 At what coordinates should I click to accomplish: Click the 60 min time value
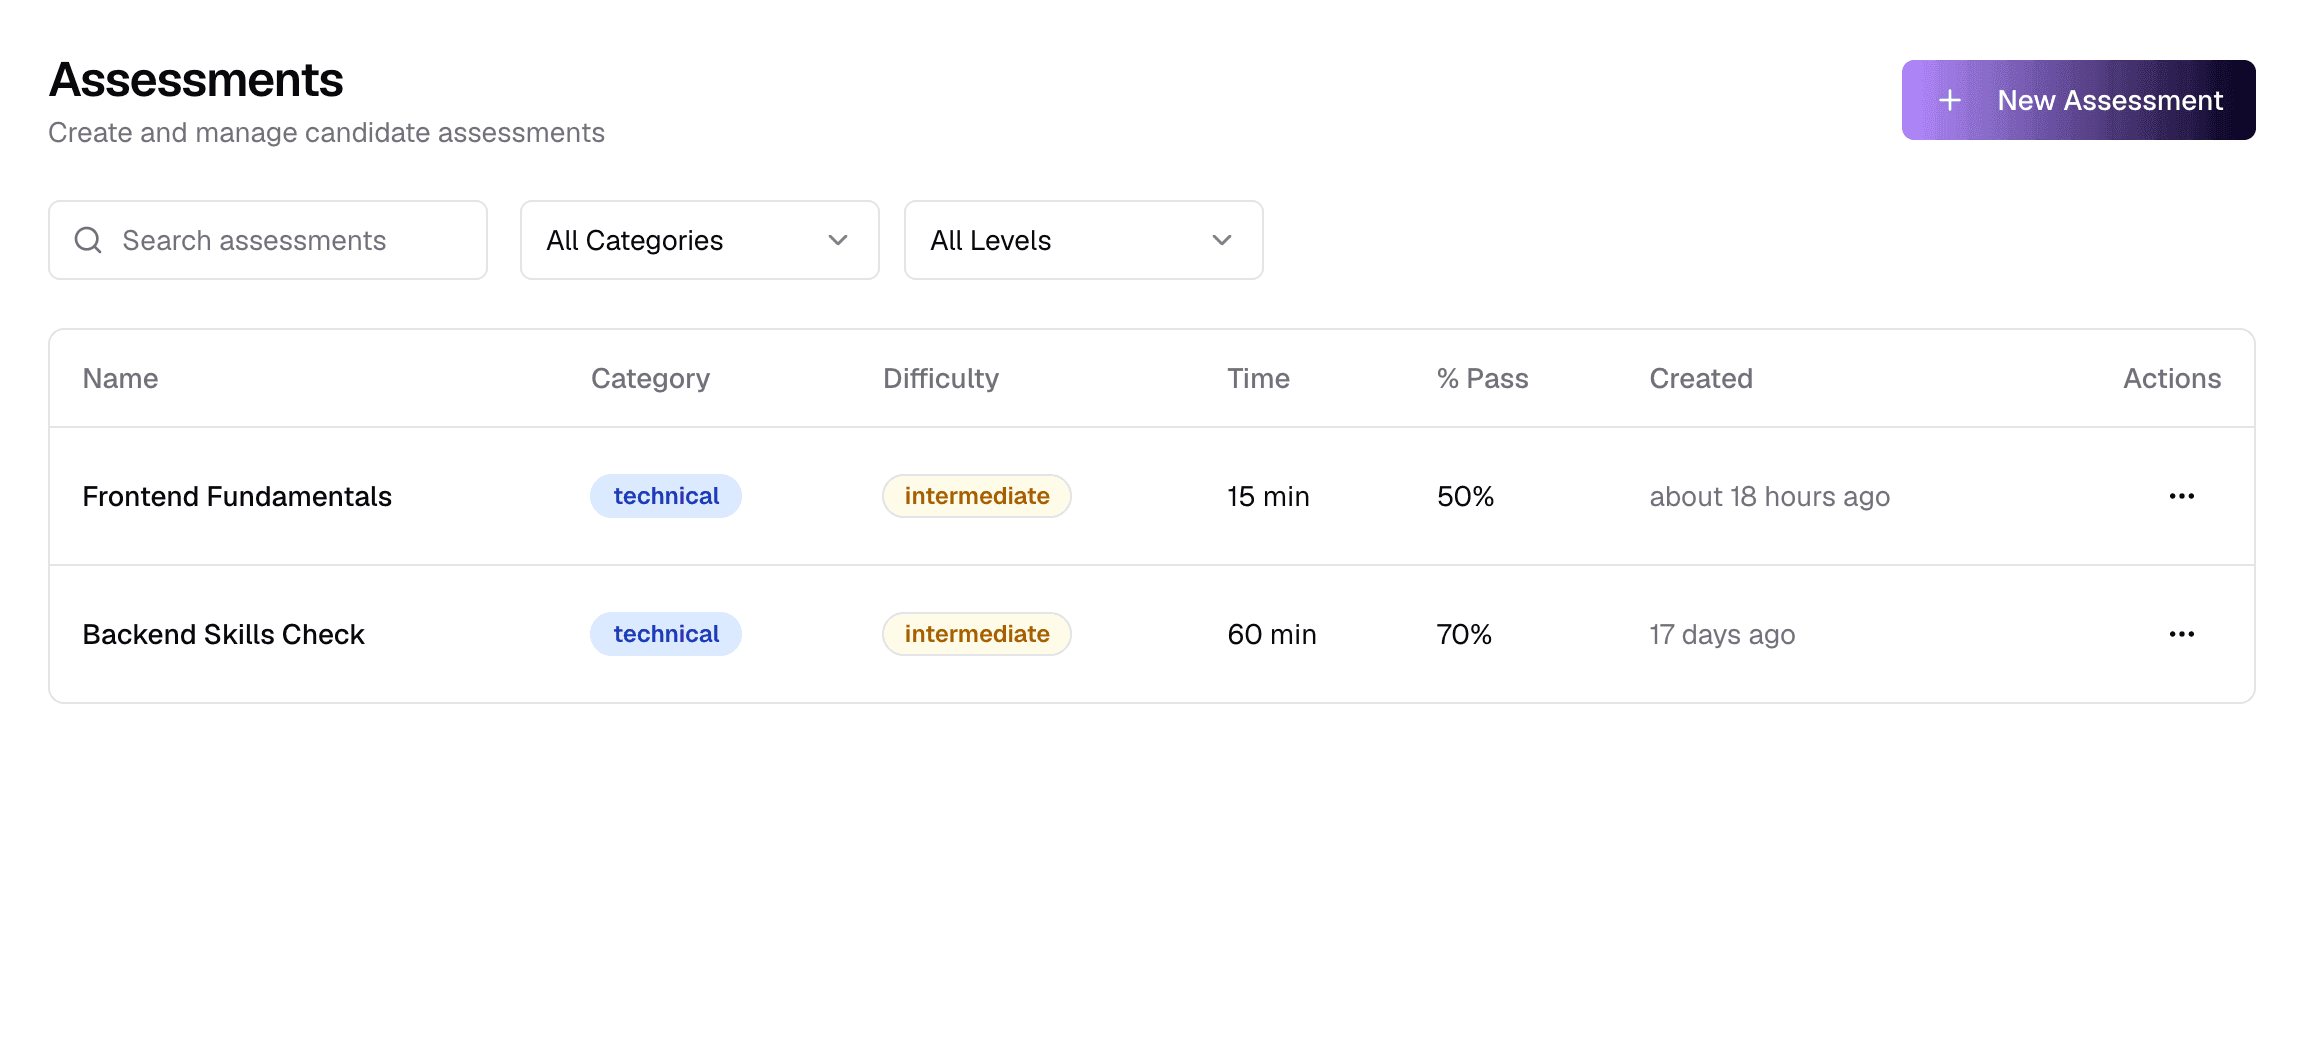tap(1272, 634)
